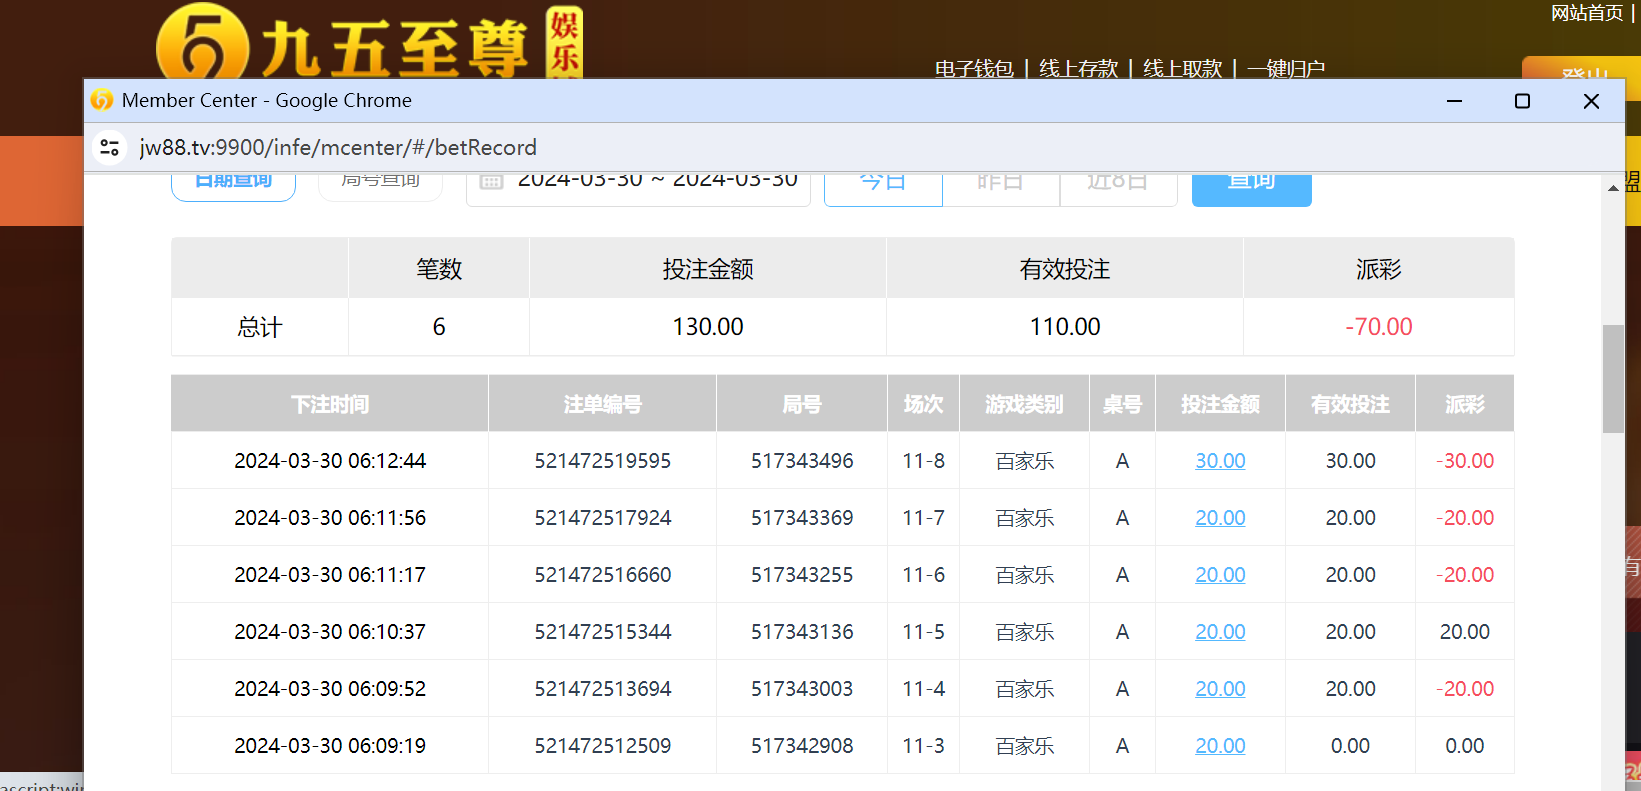1641x791 pixels.
Task: Open the date range picker field
Action: pos(656,184)
